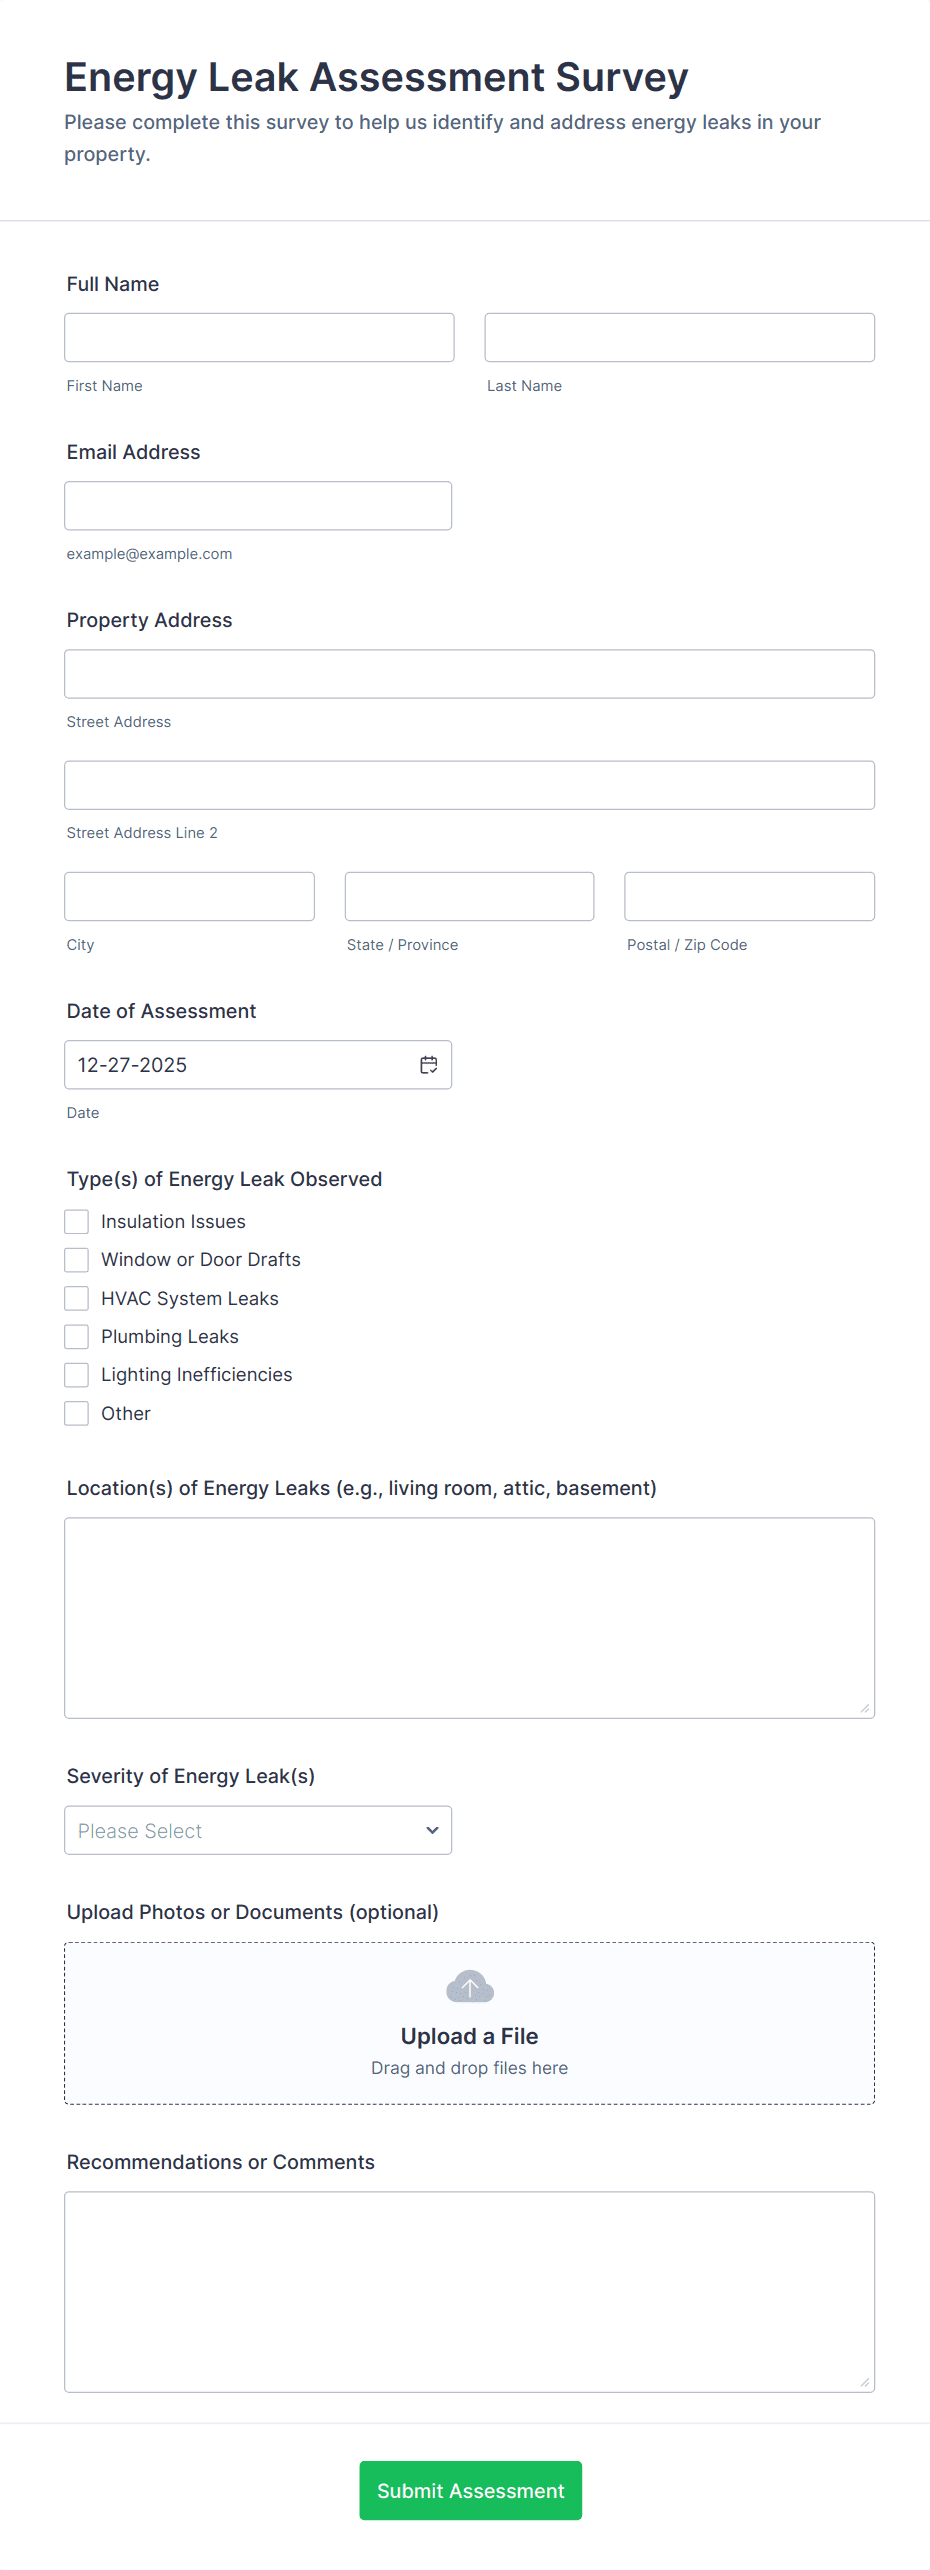Screen dimensions: 930x2570
Task: Click the cloud upload icon
Action: click(x=469, y=1987)
